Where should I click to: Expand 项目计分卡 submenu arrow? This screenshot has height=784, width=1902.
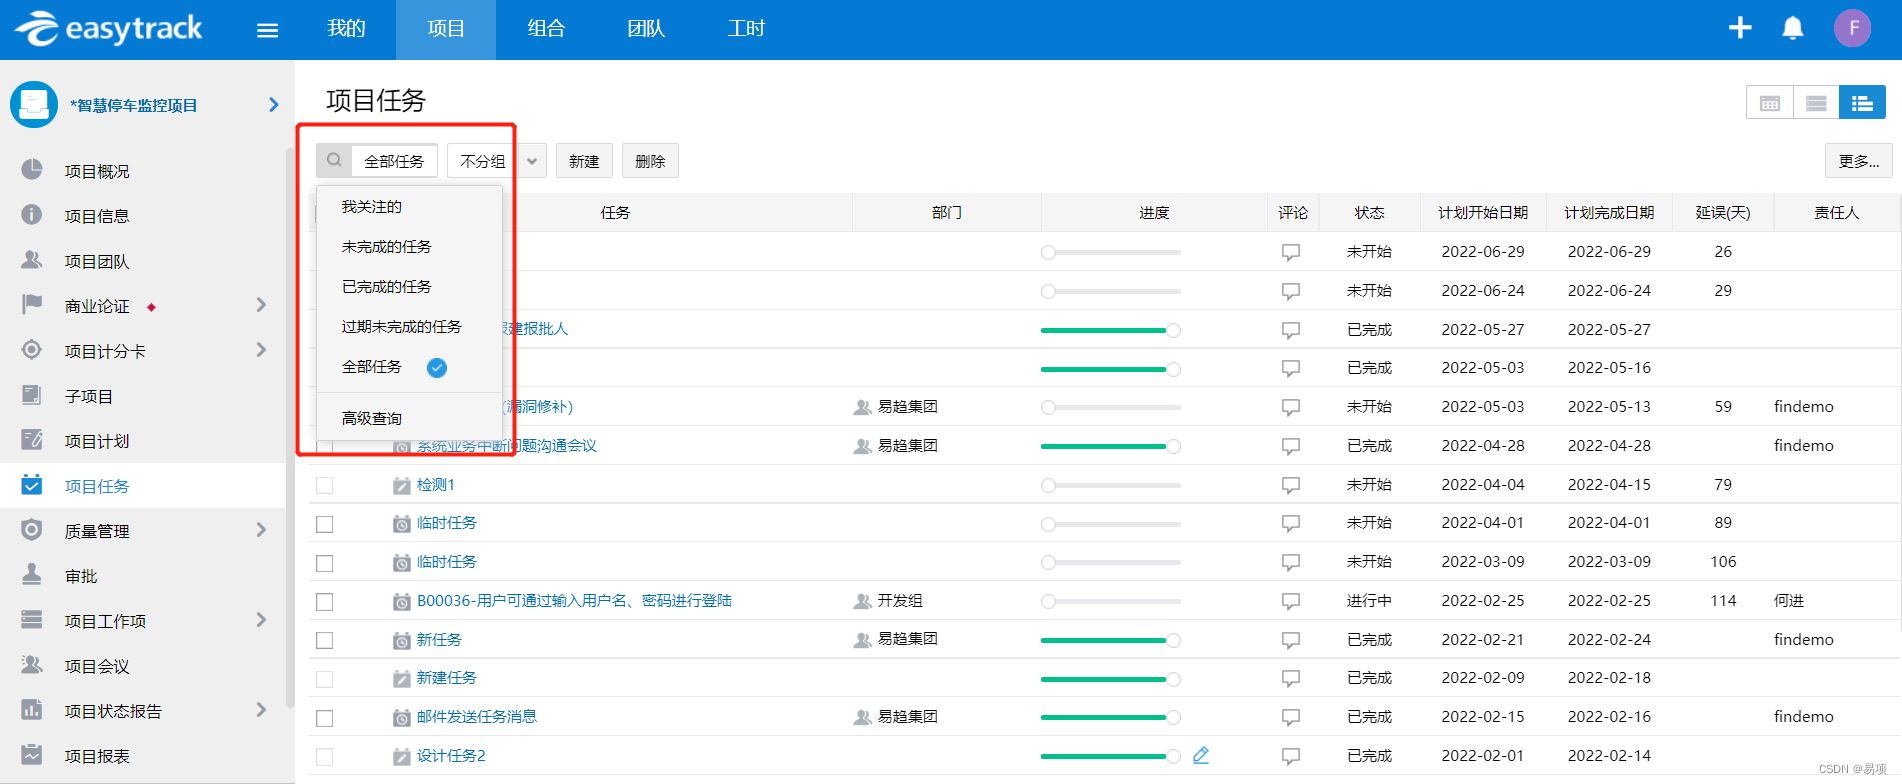tap(261, 350)
